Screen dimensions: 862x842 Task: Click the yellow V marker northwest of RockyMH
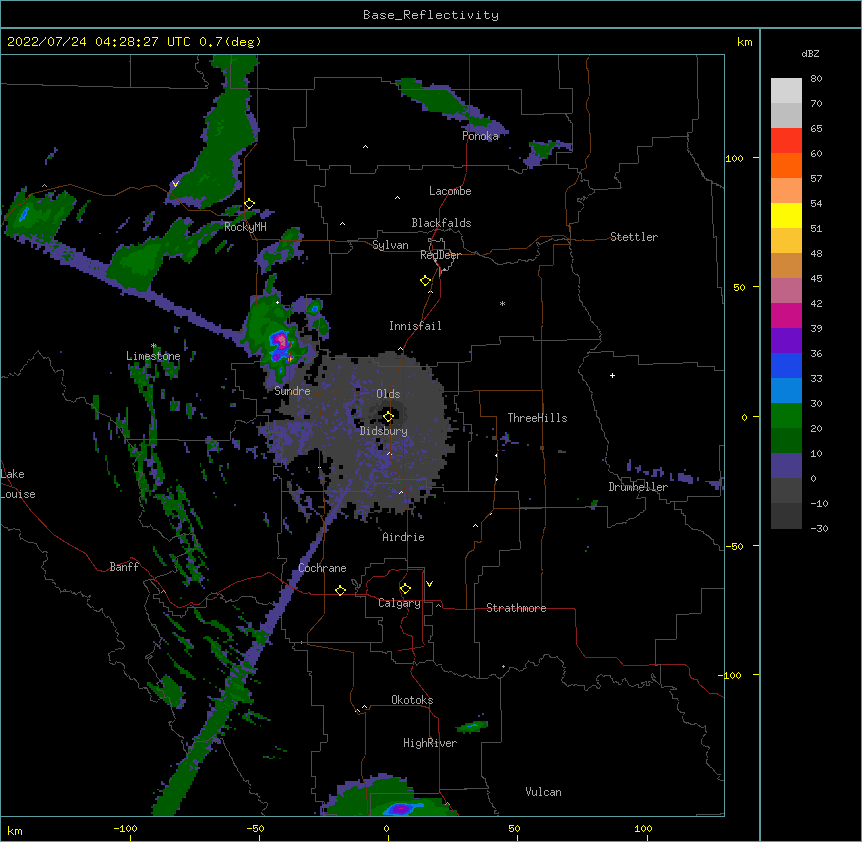tap(175, 184)
